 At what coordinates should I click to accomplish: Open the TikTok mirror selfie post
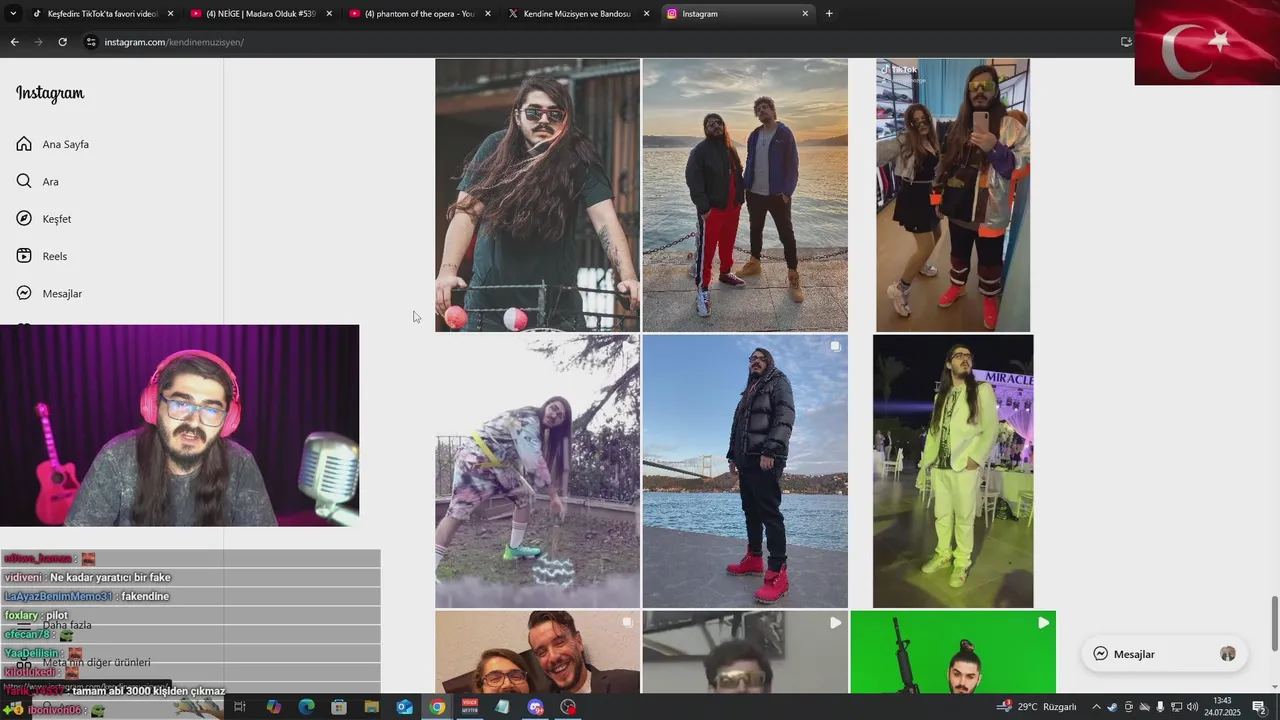pyautogui.click(x=953, y=195)
